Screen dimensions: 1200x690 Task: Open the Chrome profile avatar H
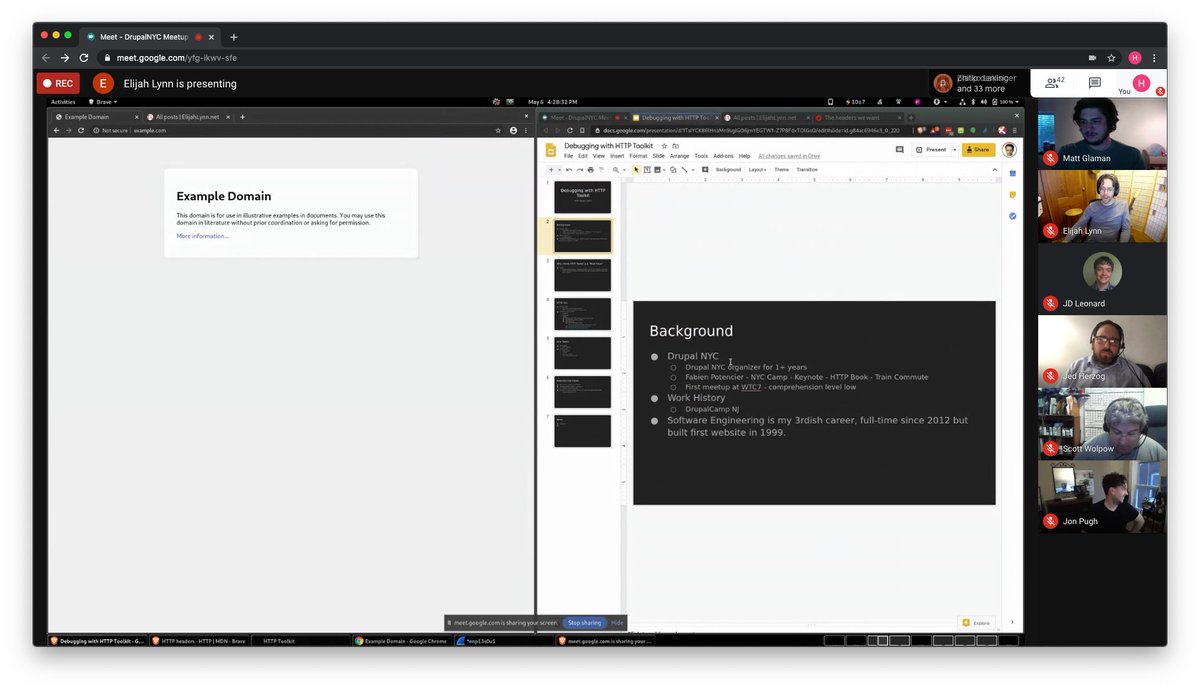(x=1135, y=58)
